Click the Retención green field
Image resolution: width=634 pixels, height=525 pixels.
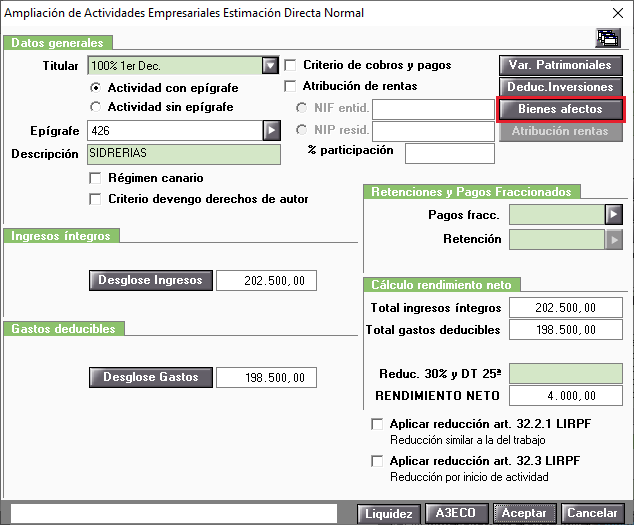coord(557,239)
